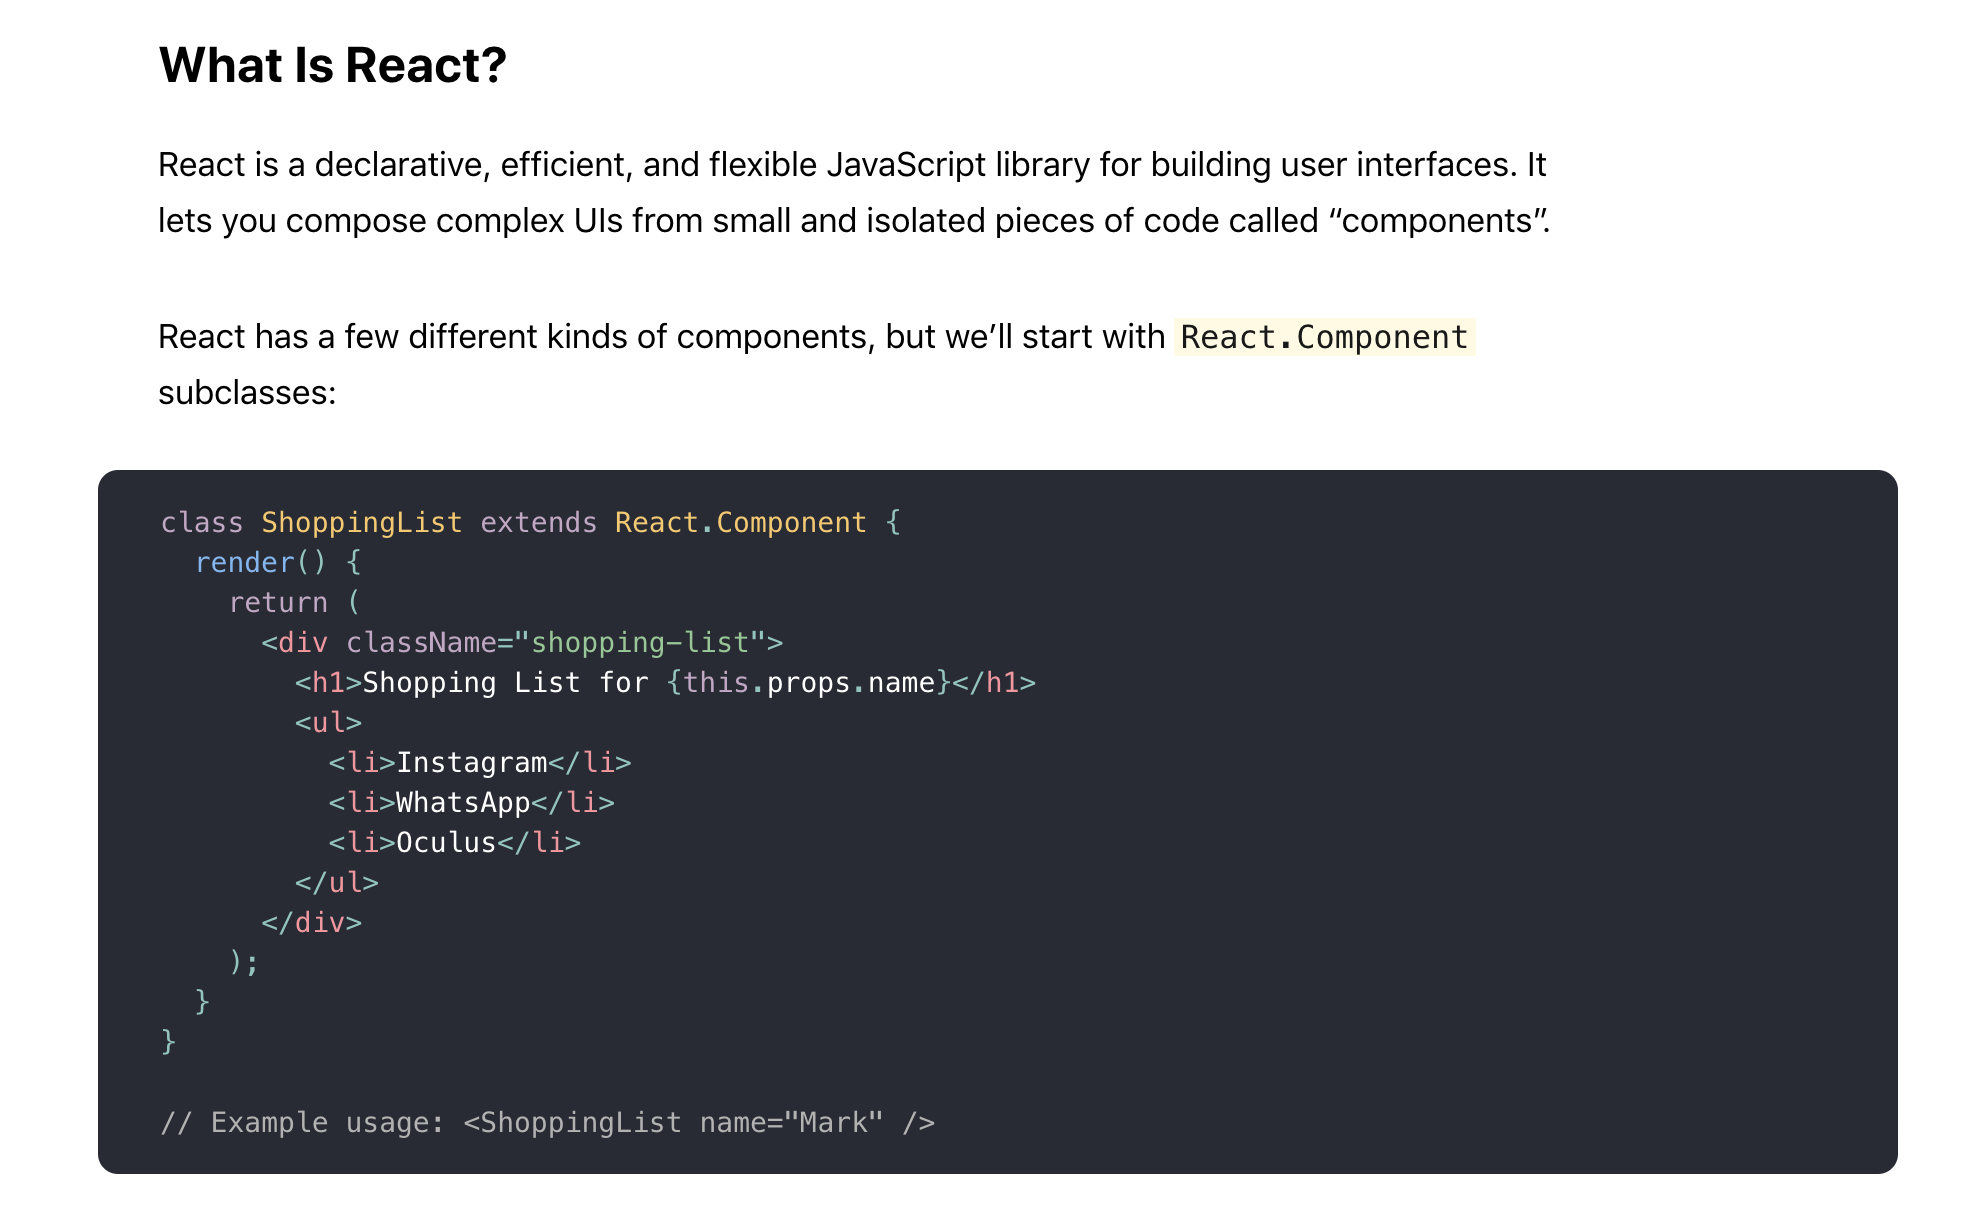Click the "shopping-list" className string
This screenshot has height=1216, width=1974.
pos(640,643)
